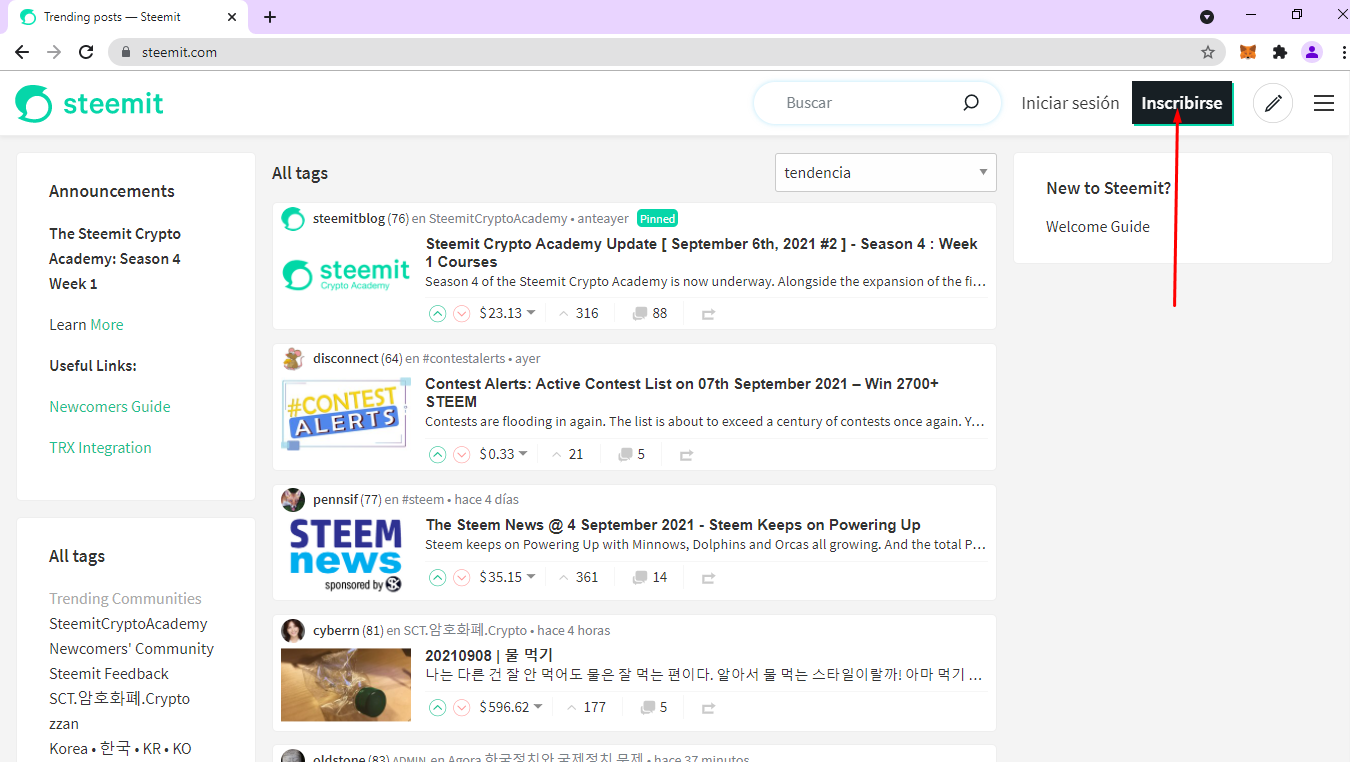This screenshot has width=1350, height=762.
Task: Resteem the Steemit Crypto Academy Update post
Action: 708,314
